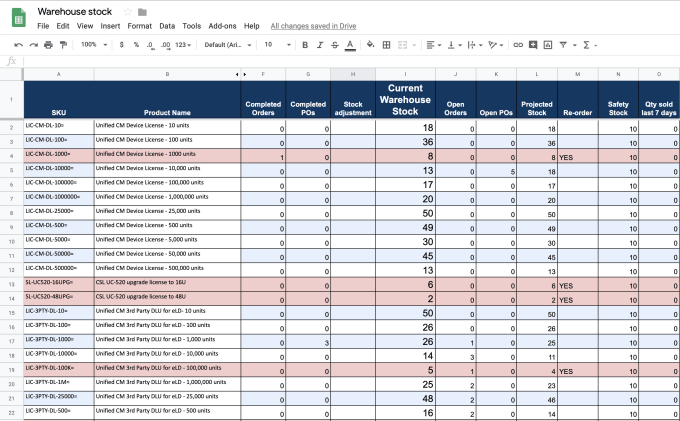This screenshot has height=421, width=680.
Task: Click warehouse stock value 48
Action: point(405,398)
